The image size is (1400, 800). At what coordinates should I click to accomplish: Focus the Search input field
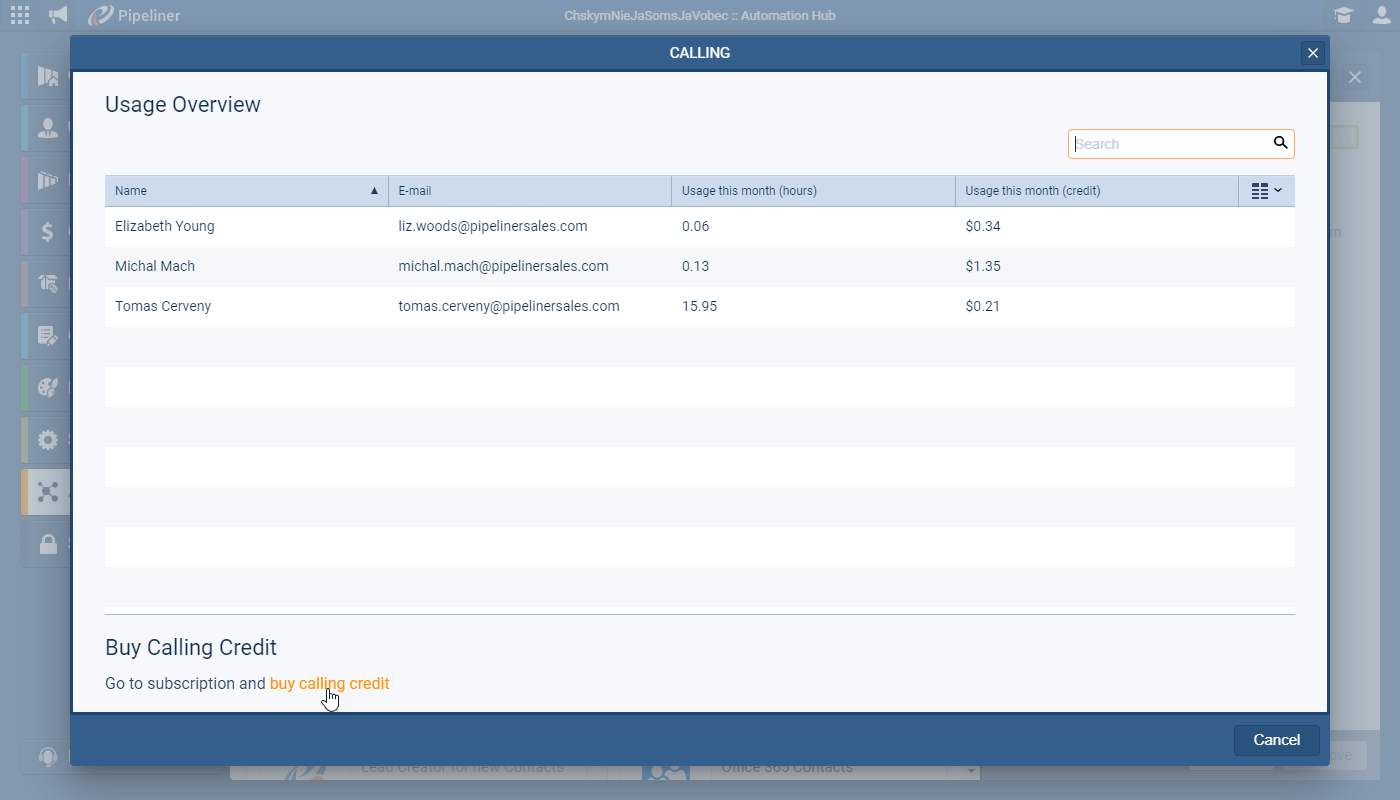1168,144
